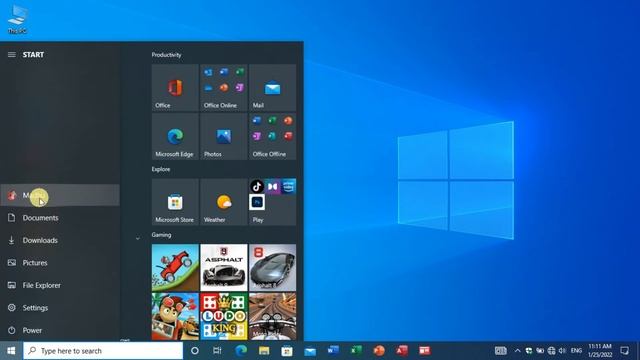Open the Office tile

[x=175, y=87]
